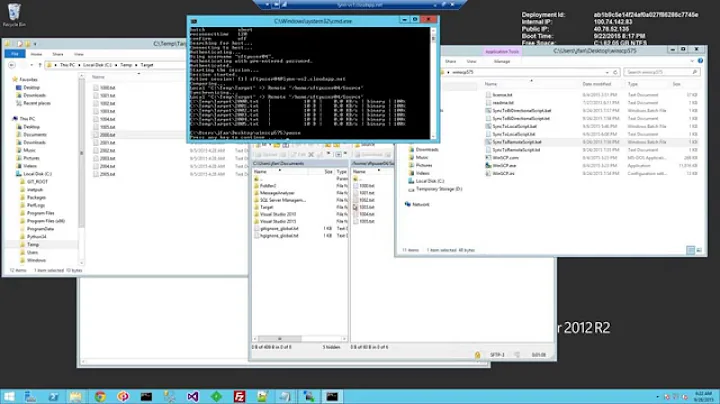Sort winscp575 files by Date modified
Viewport: 720px width, 404px height.
point(597,84)
